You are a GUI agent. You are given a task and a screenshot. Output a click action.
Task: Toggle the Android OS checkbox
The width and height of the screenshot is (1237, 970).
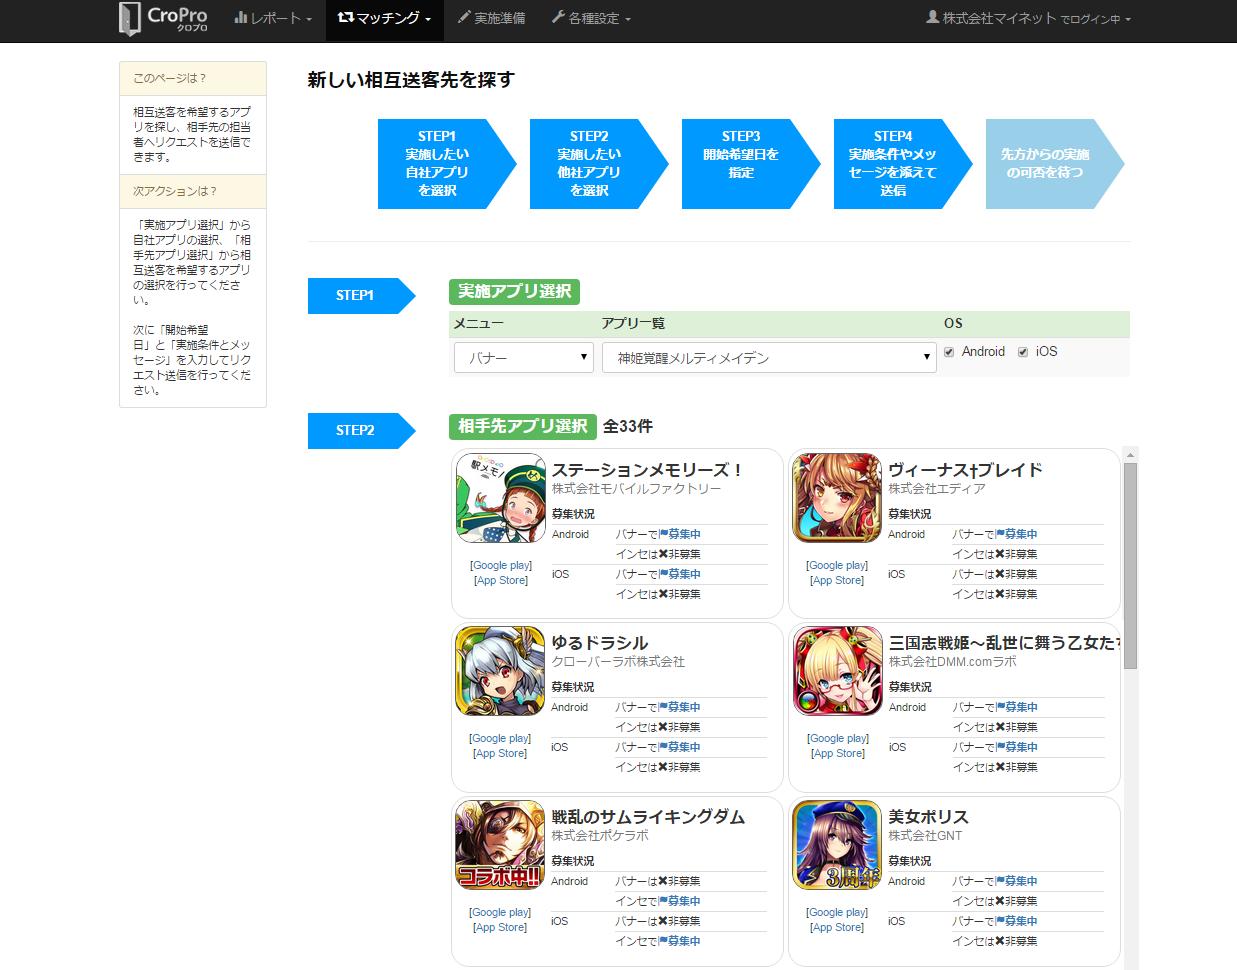coord(949,352)
